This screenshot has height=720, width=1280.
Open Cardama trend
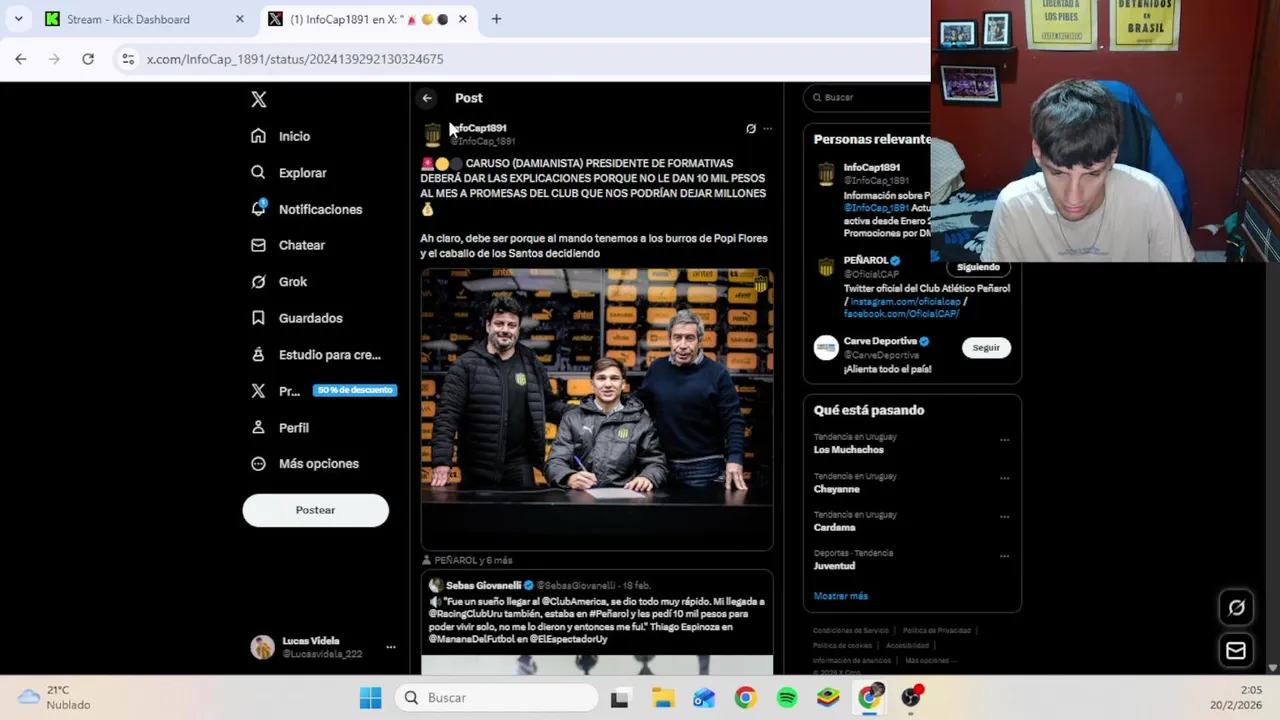(835, 527)
